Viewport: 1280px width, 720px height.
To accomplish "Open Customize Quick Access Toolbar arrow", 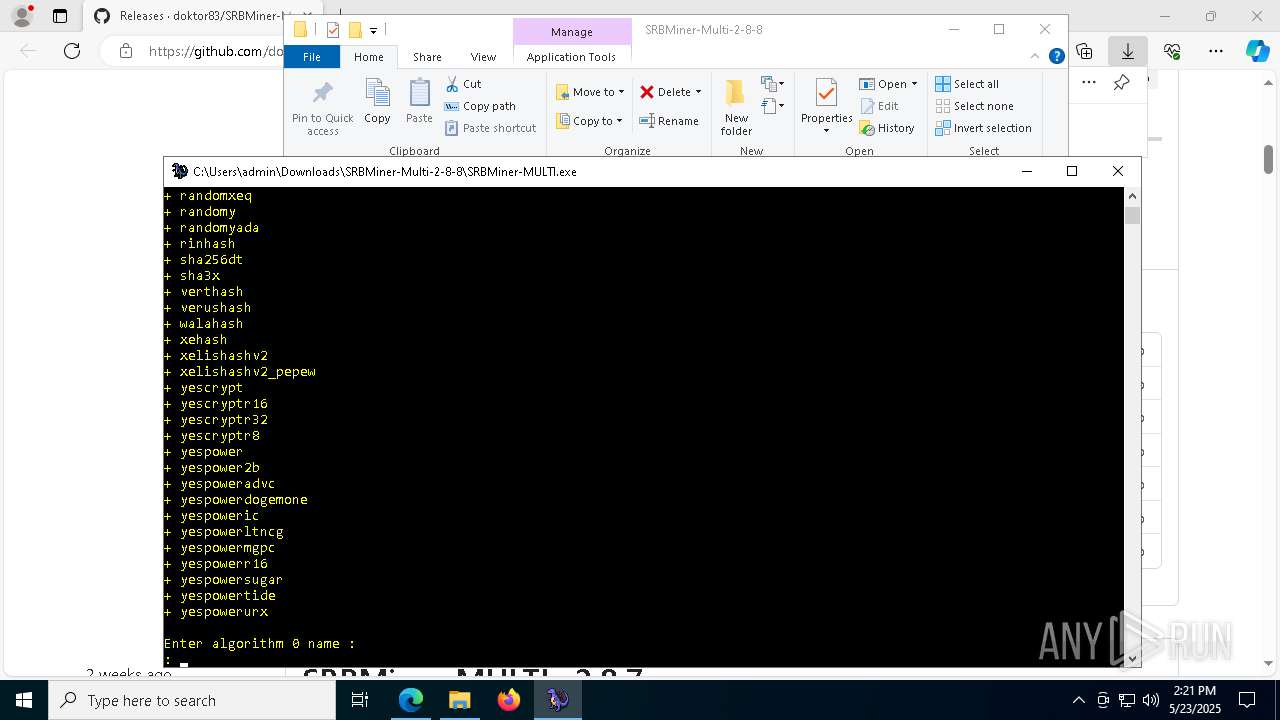I will (374, 31).
